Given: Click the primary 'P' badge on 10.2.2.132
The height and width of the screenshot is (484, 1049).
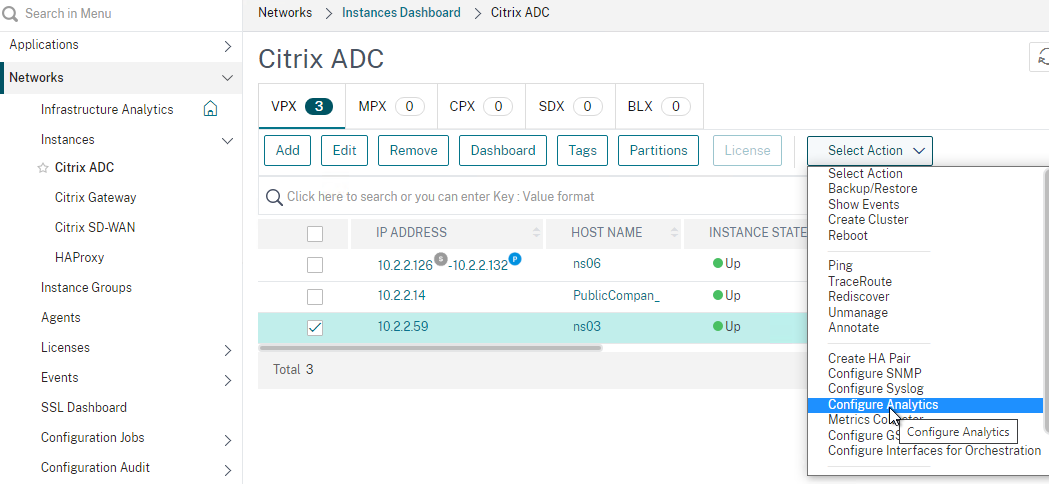Looking at the screenshot, I should [514, 258].
